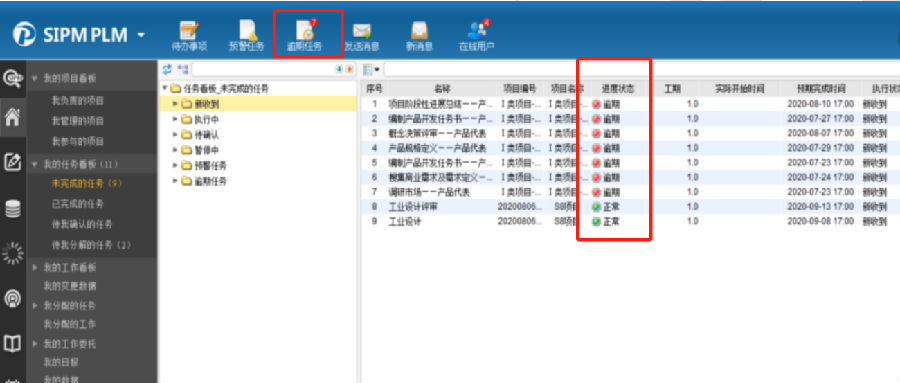Click the 发送消息 send message icon
Viewport: 900px width, 383px height.
[362, 37]
